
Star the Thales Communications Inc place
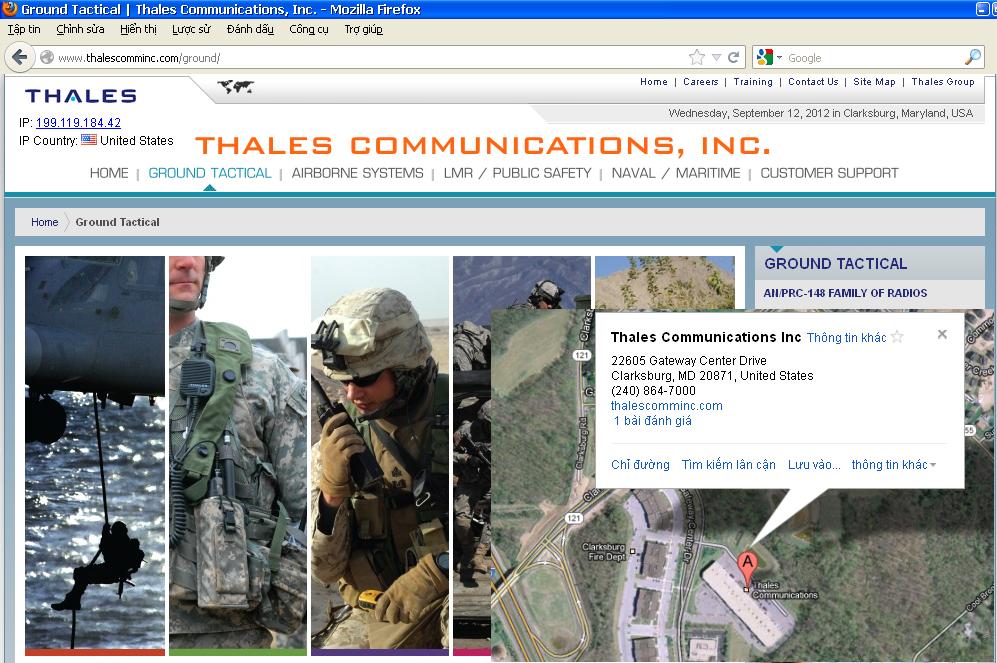[x=897, y=337]
